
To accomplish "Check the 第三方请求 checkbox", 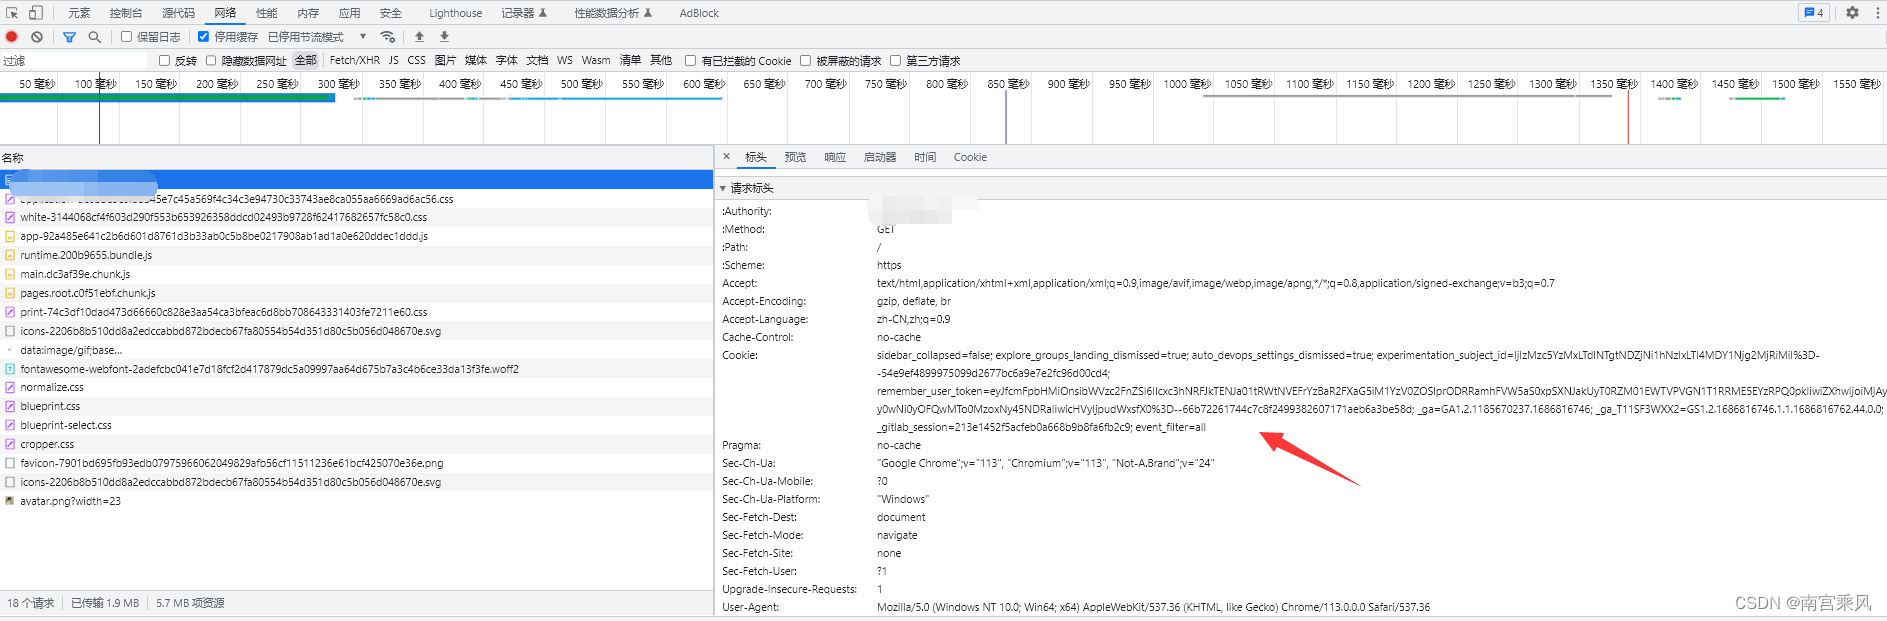I will point(895,61).
